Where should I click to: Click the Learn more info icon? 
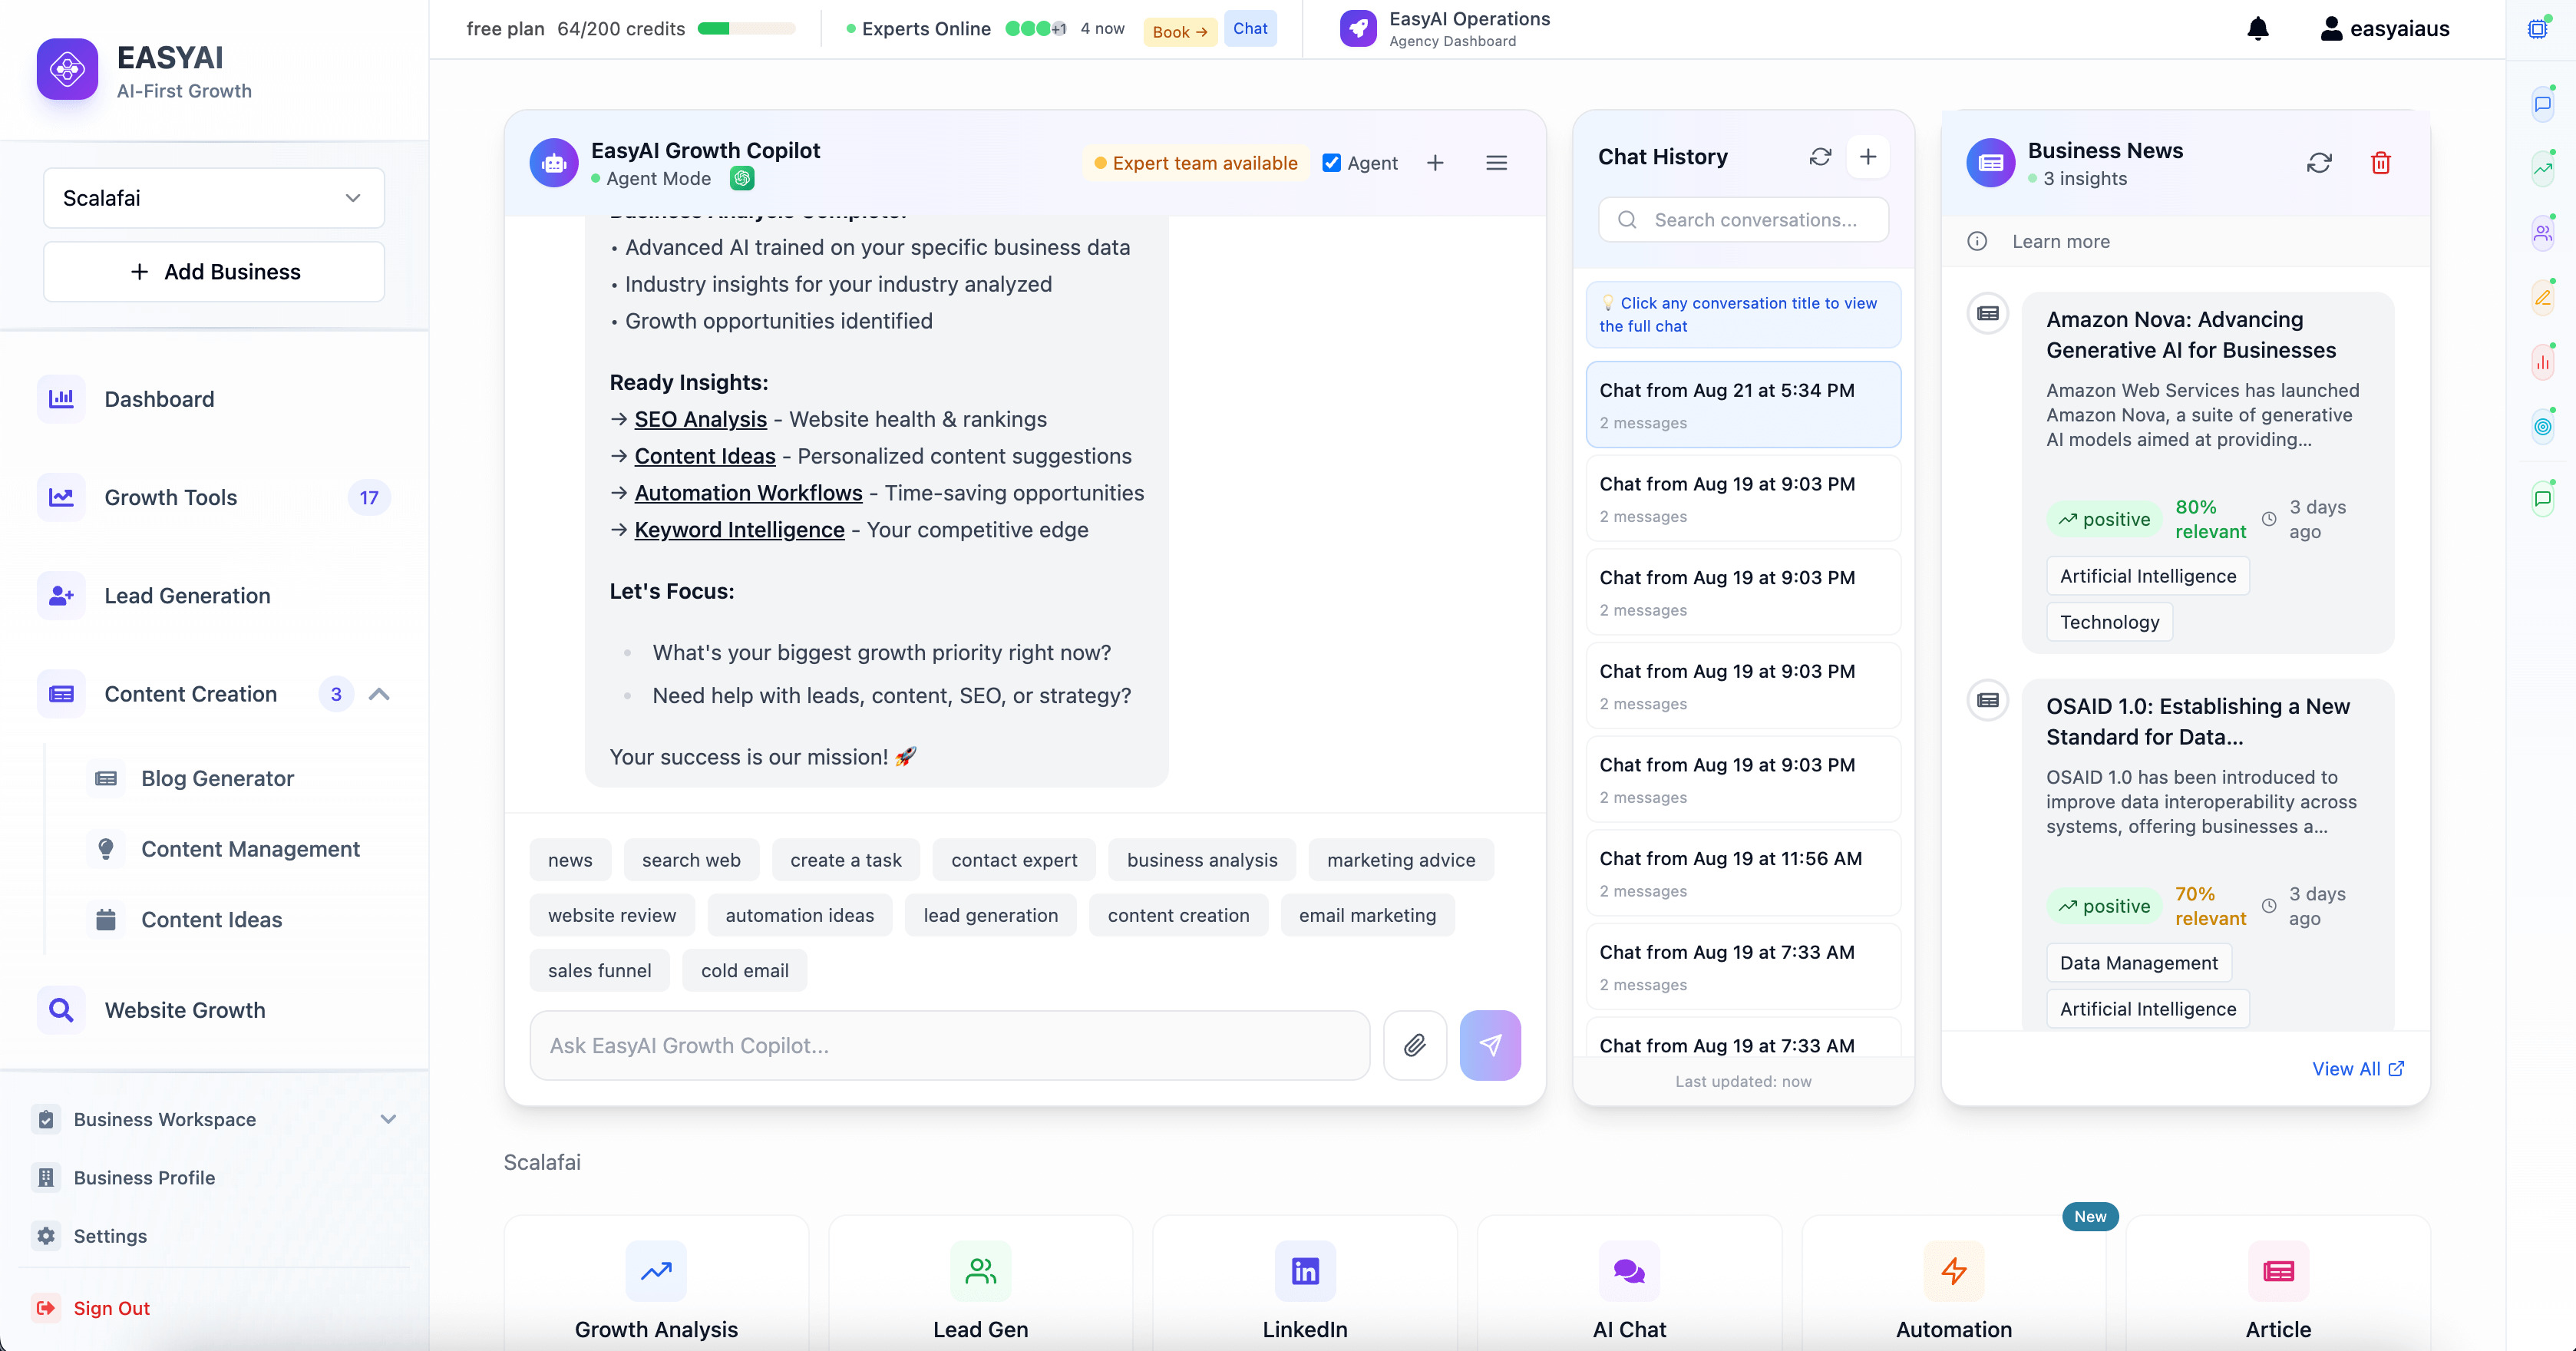1977,241
